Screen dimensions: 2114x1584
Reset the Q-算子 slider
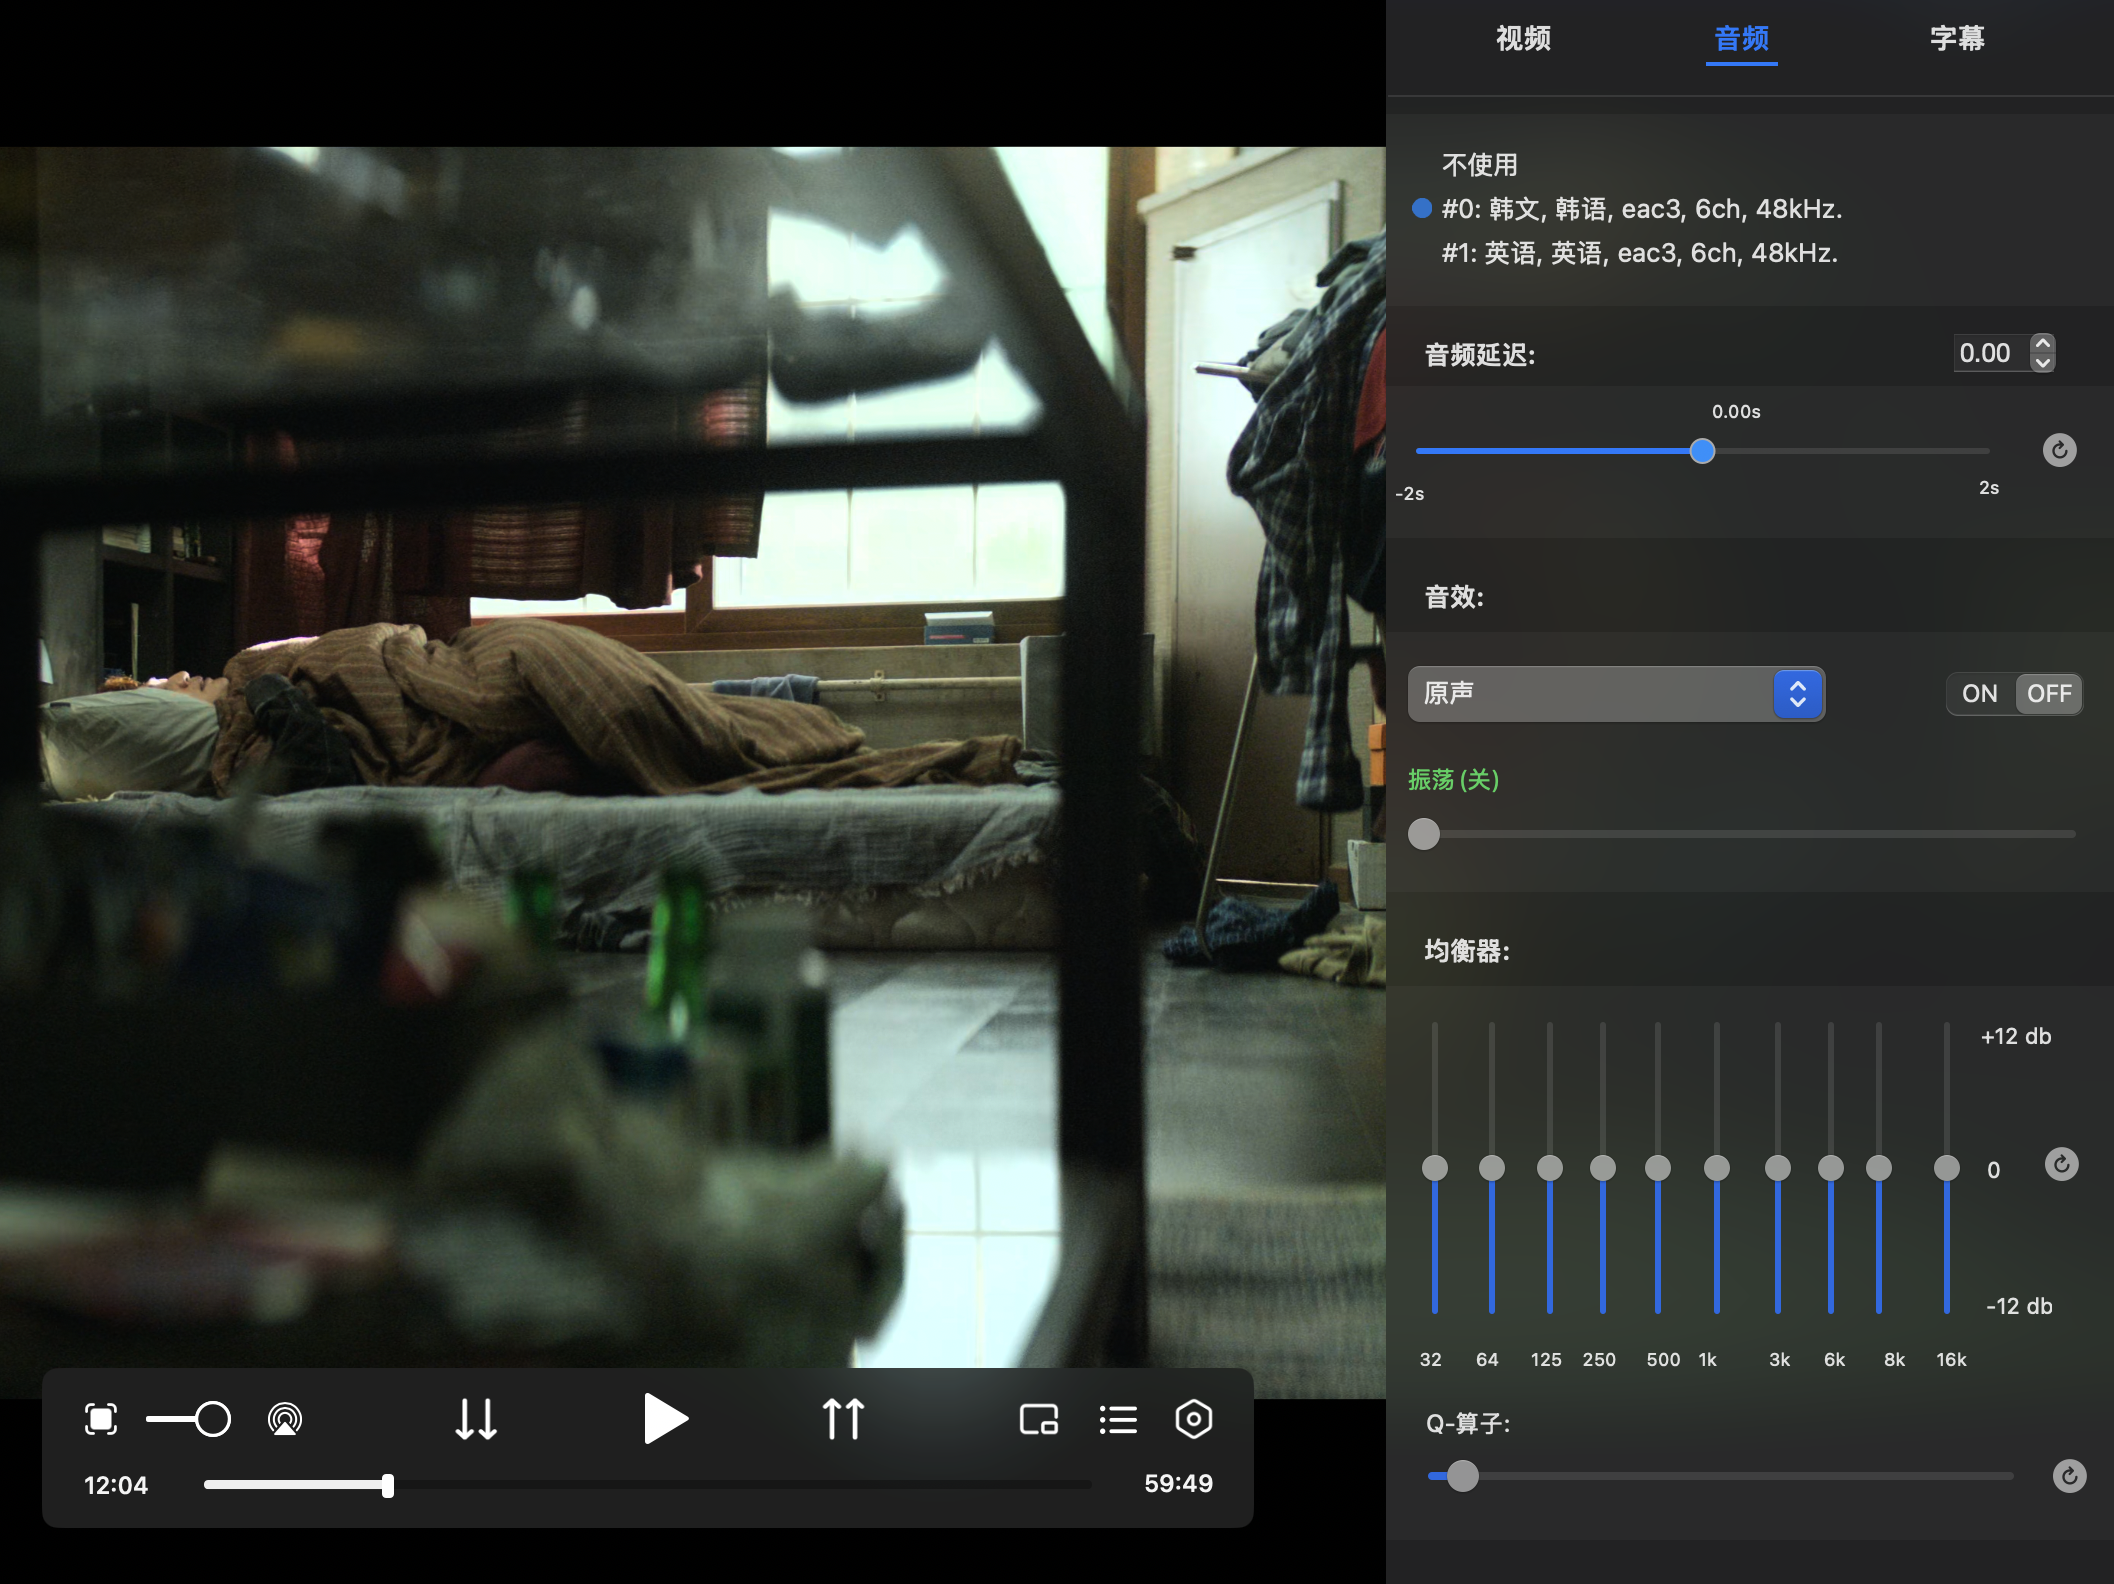2069,1476
